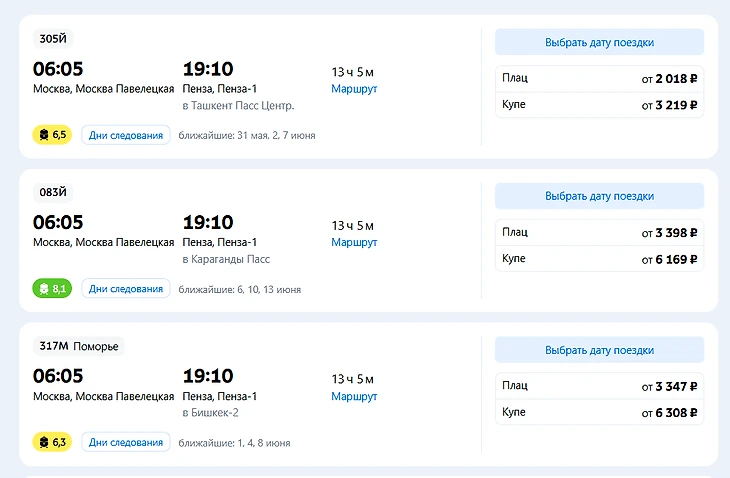Open Маршрут link for the Караганды train
This screenshot has width=730, height=478.
tap(354, 242)
